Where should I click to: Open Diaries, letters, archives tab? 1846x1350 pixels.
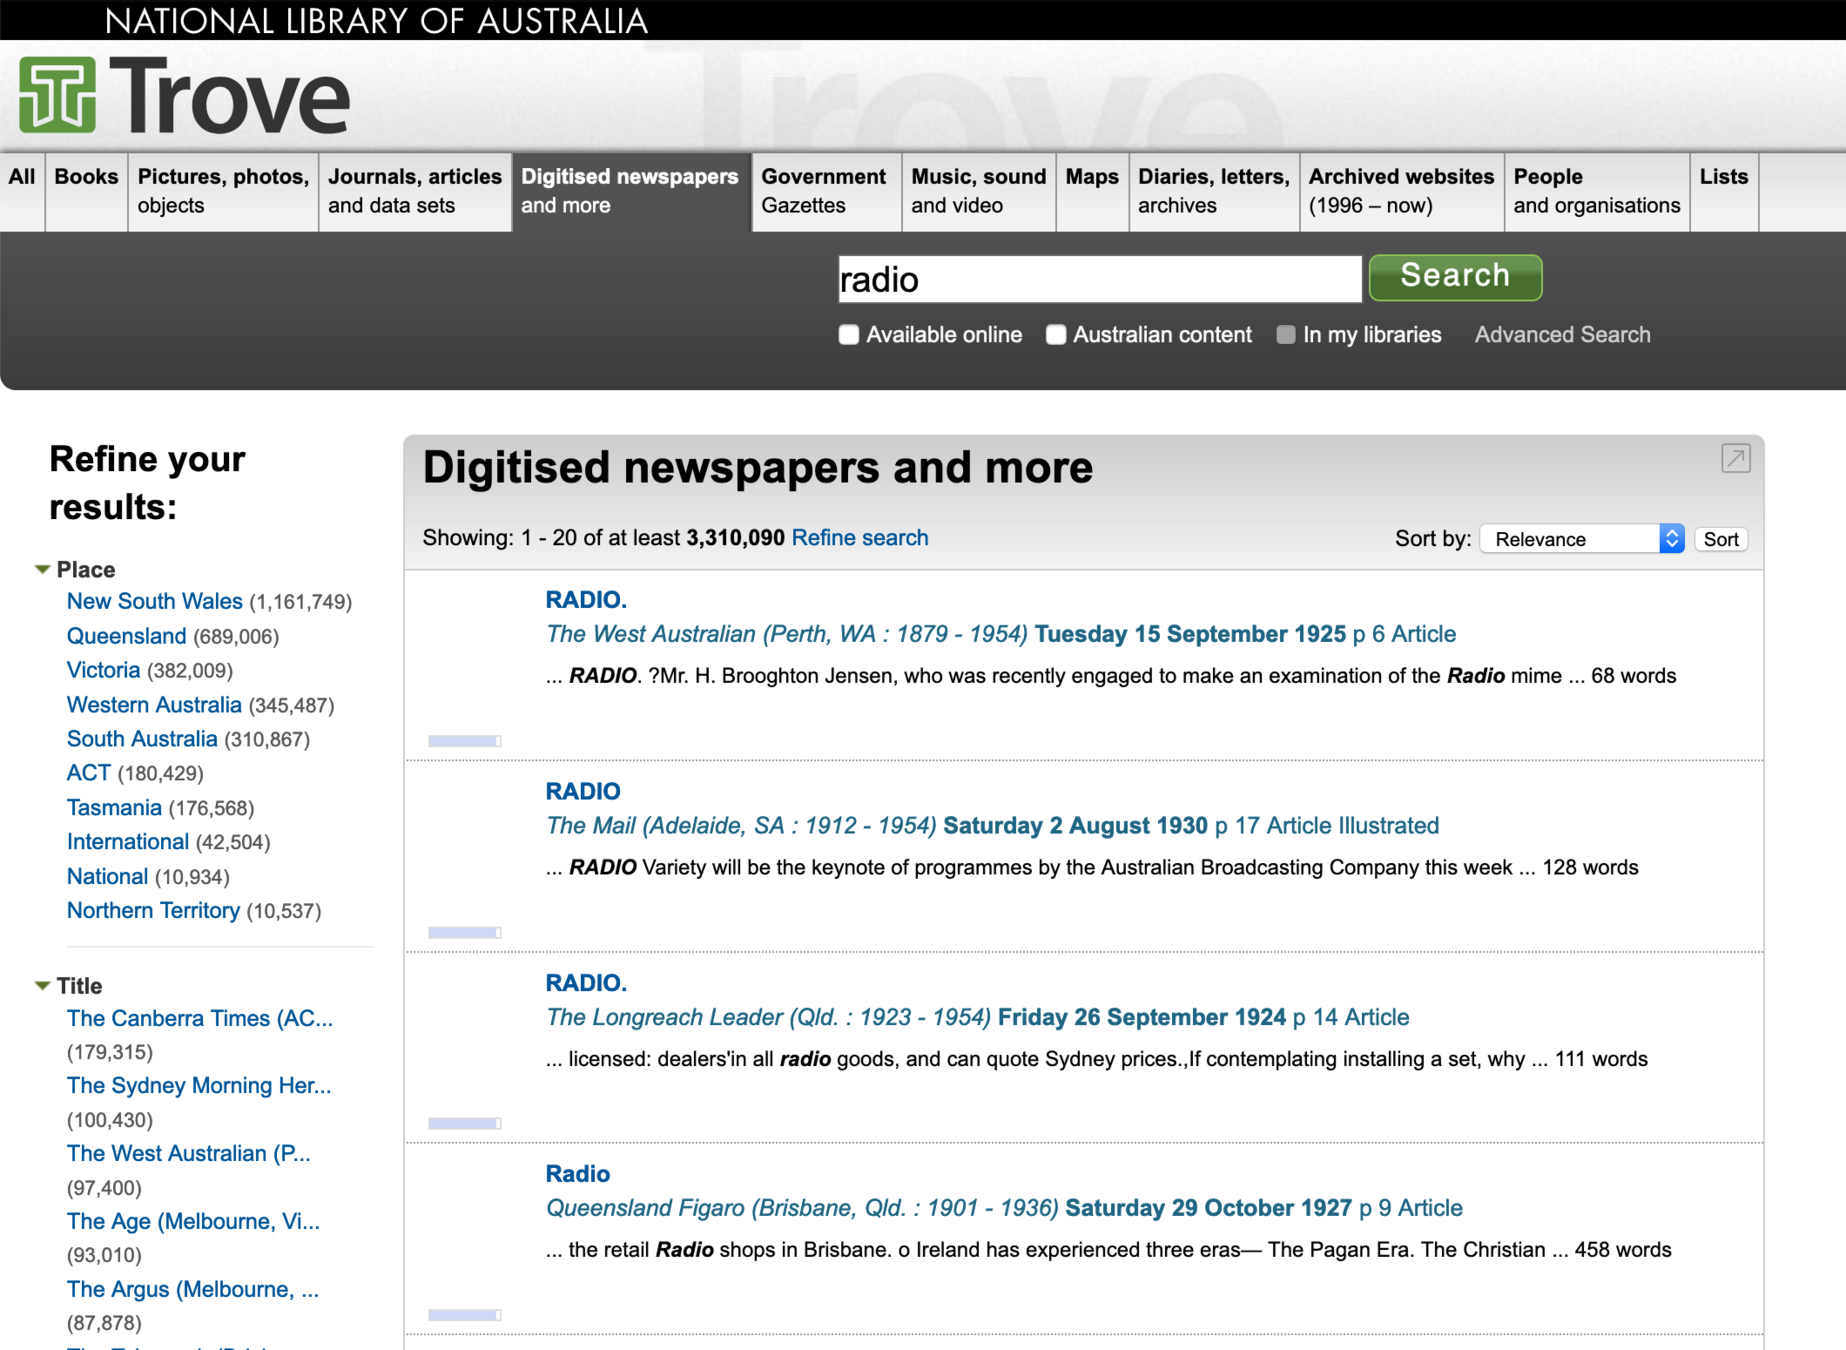click(x=1214, y=191)
